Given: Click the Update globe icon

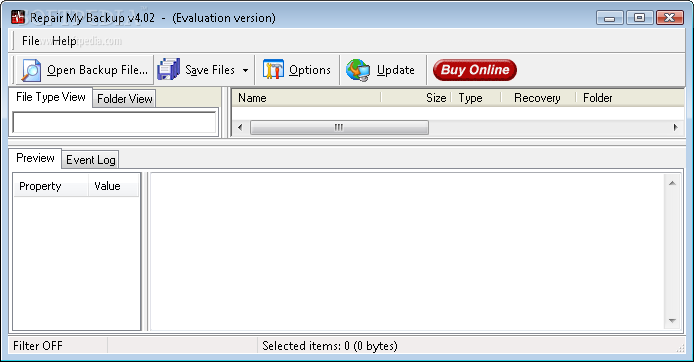Looking at the screenshot, I should tap(358, 70).
